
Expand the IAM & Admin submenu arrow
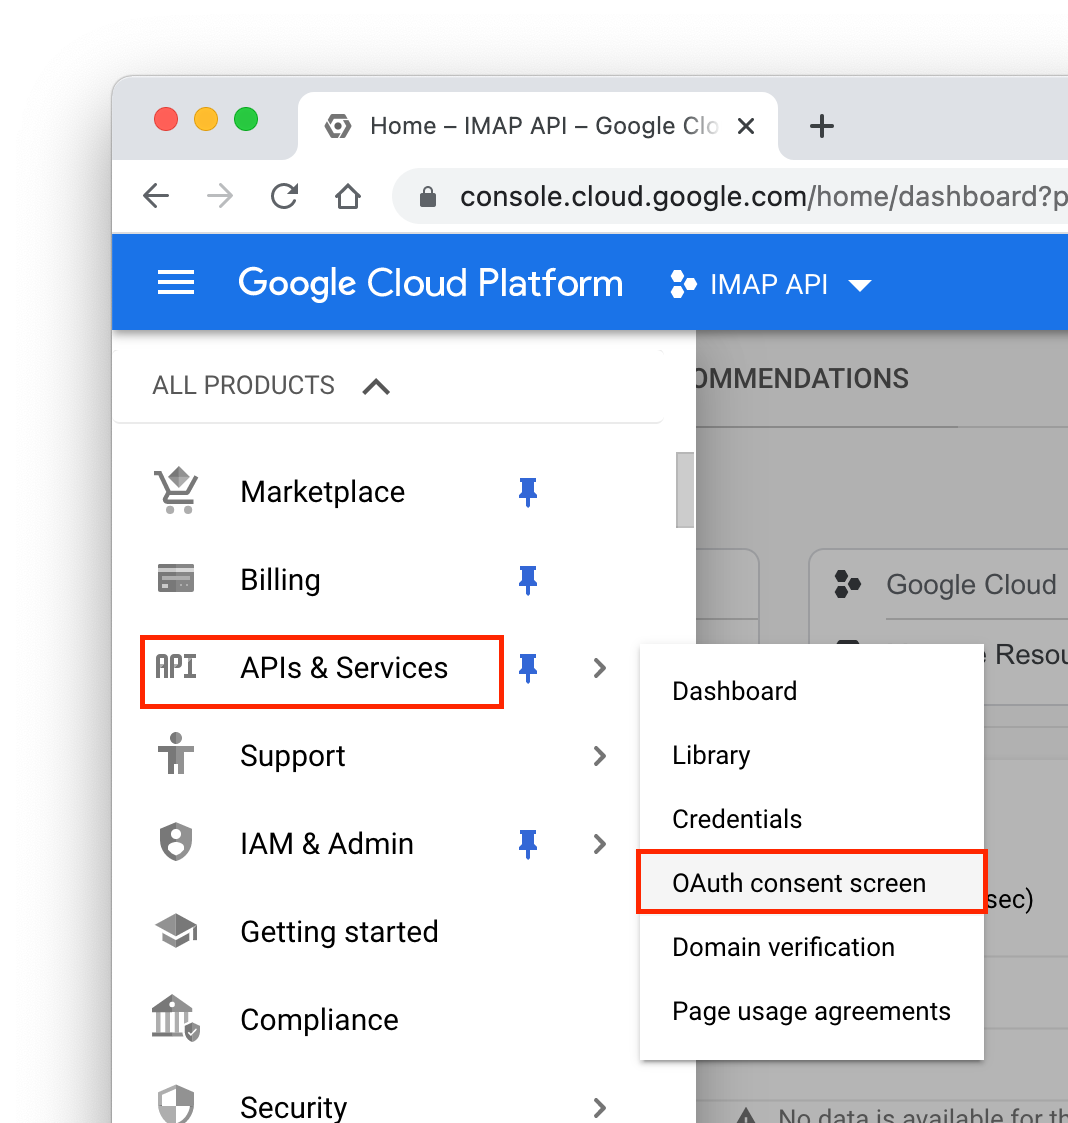(600, 844)
